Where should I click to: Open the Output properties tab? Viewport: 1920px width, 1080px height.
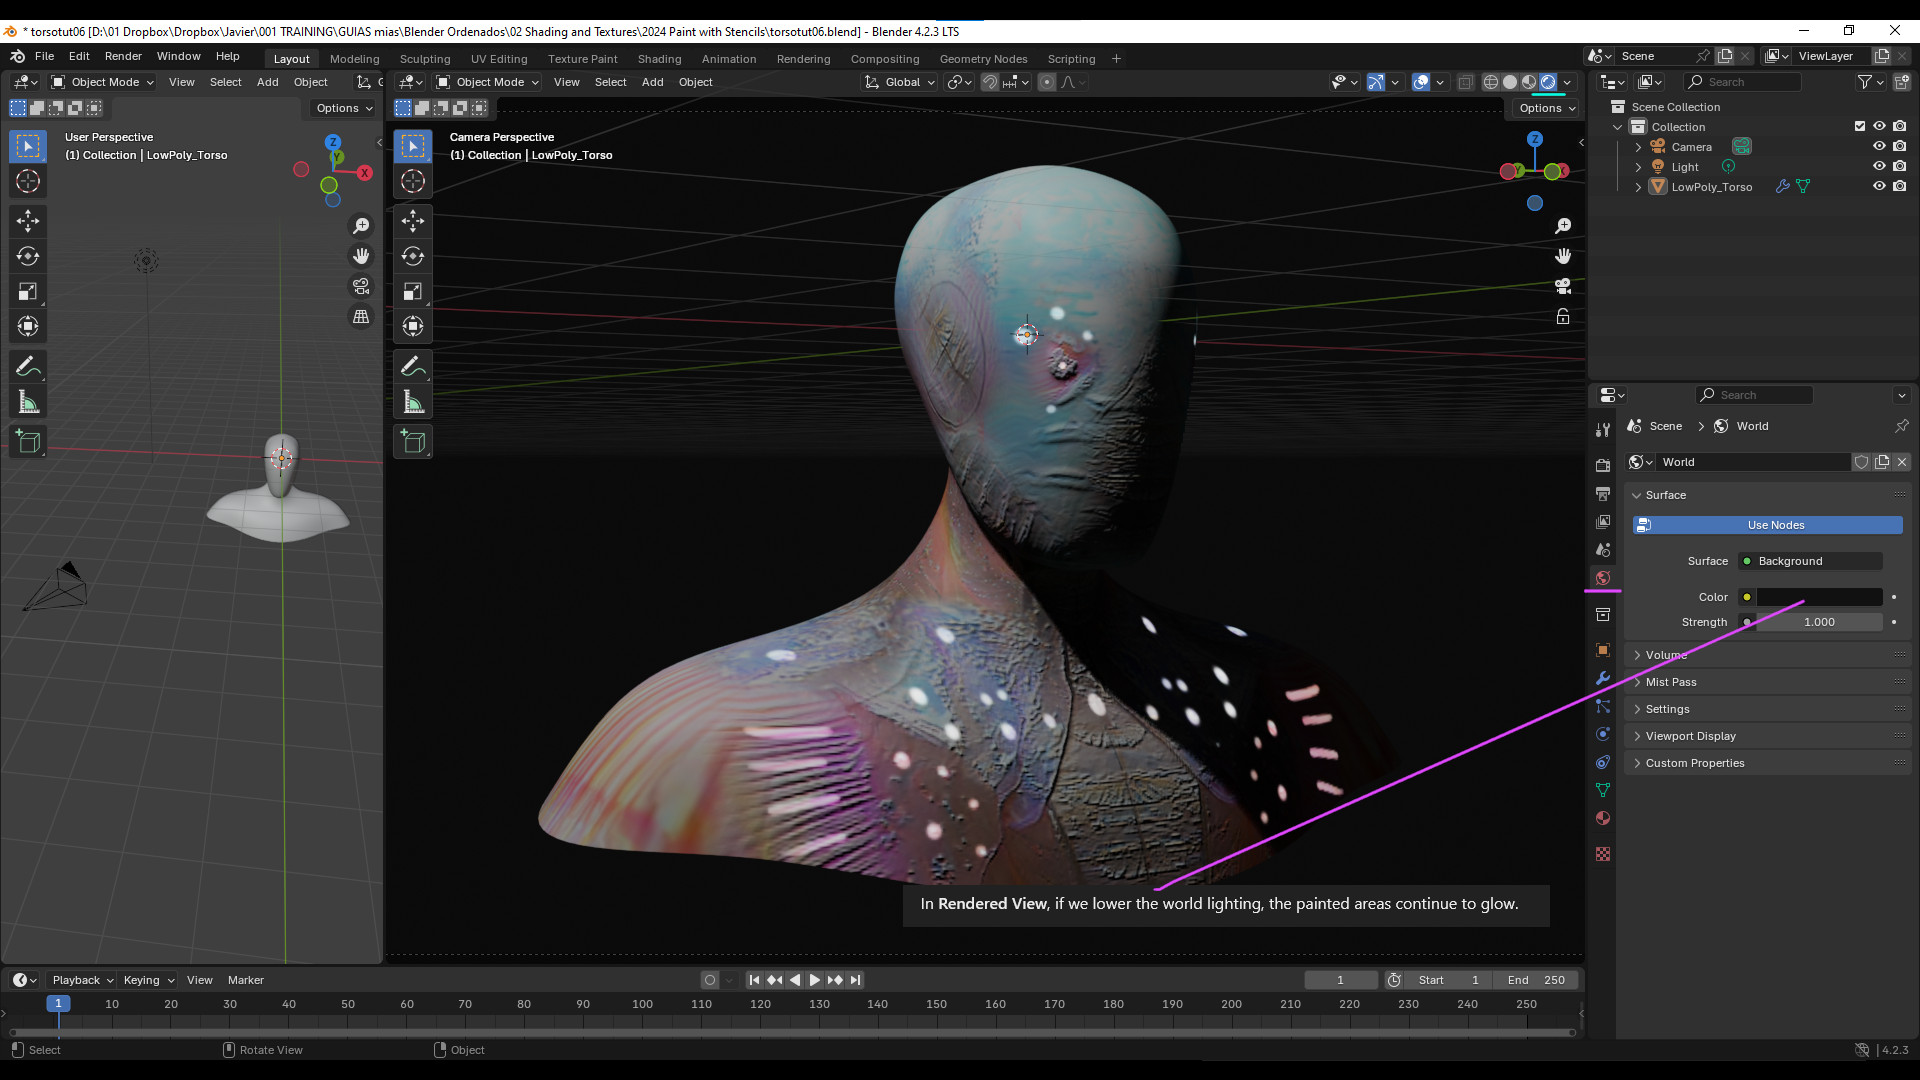pos(1603,494)
